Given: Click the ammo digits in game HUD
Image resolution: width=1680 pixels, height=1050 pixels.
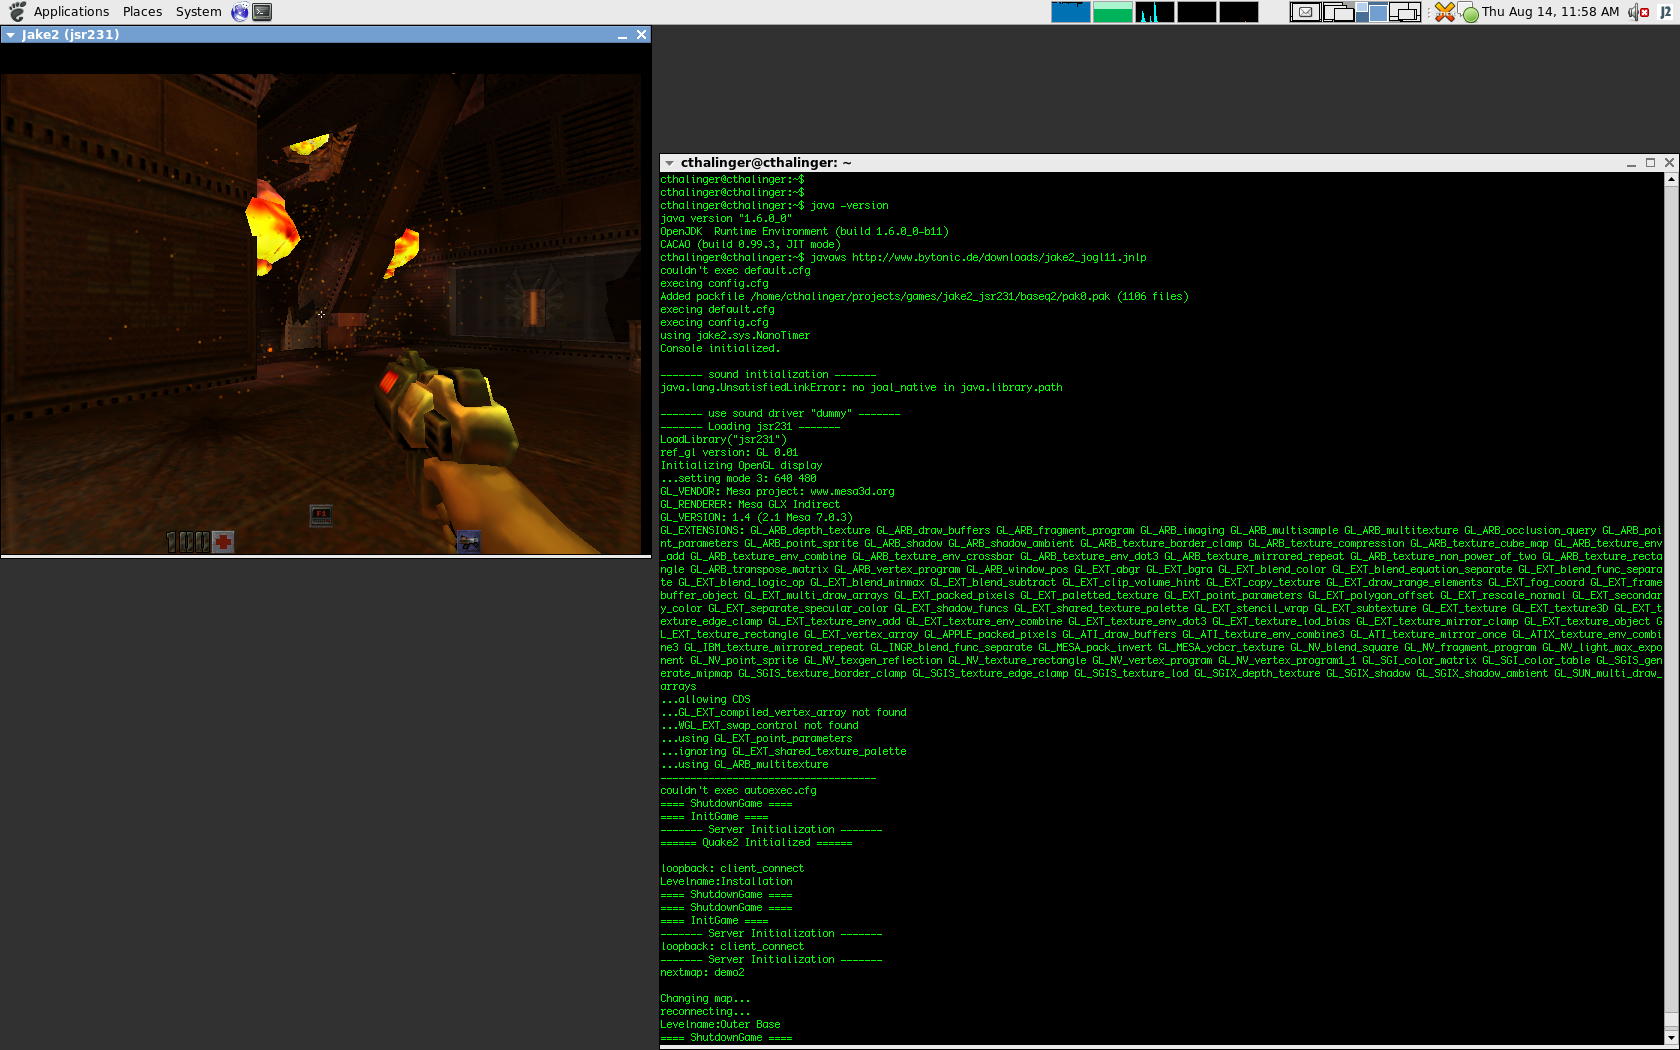Looking at the screenshot, I should pyautogui.click(x=188, y=542).
